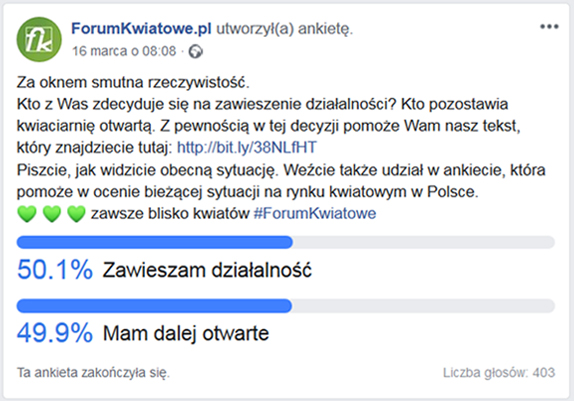
Task: Click the second green heart emoji
Action: [x=52, y=214]
